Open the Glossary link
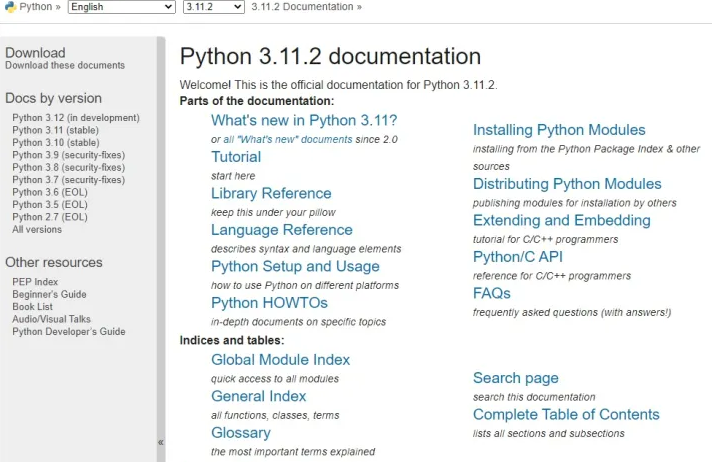712x462 pixels. point(241,433)
